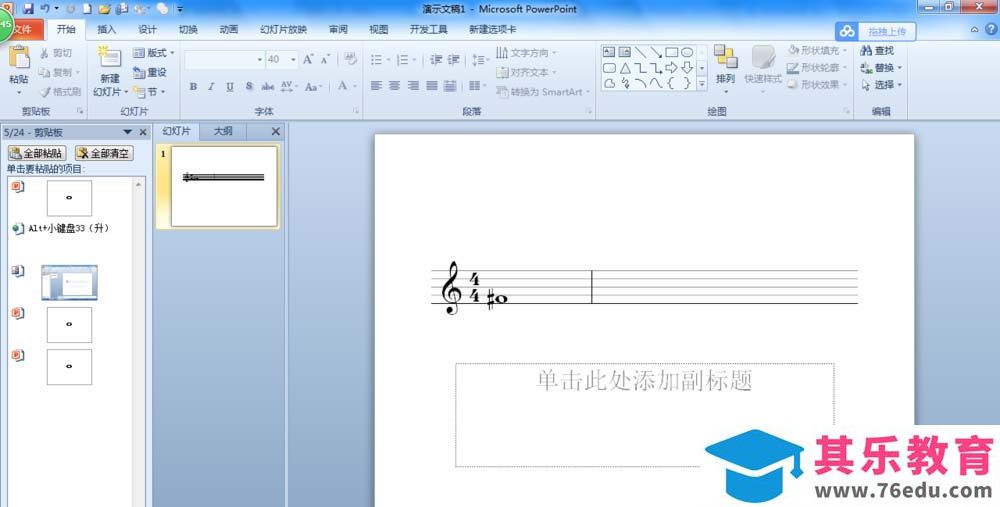Click the Quick Styles (快速样式) icon

point(763,57)
